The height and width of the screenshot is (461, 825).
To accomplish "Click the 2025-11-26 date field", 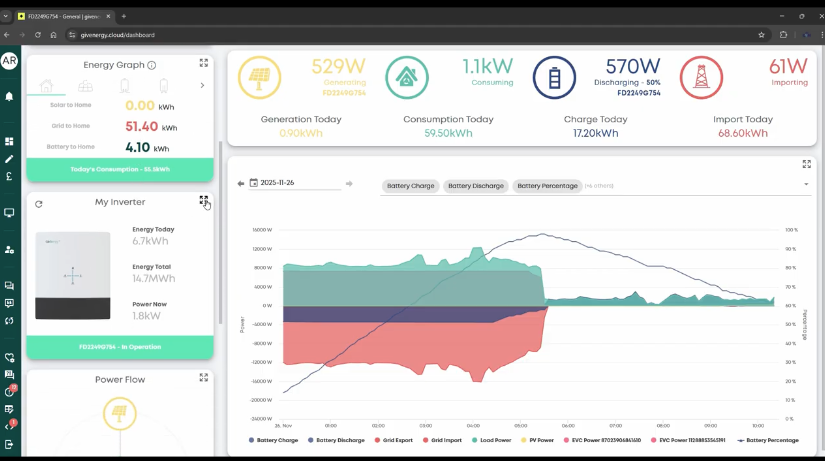I will 298,184.
